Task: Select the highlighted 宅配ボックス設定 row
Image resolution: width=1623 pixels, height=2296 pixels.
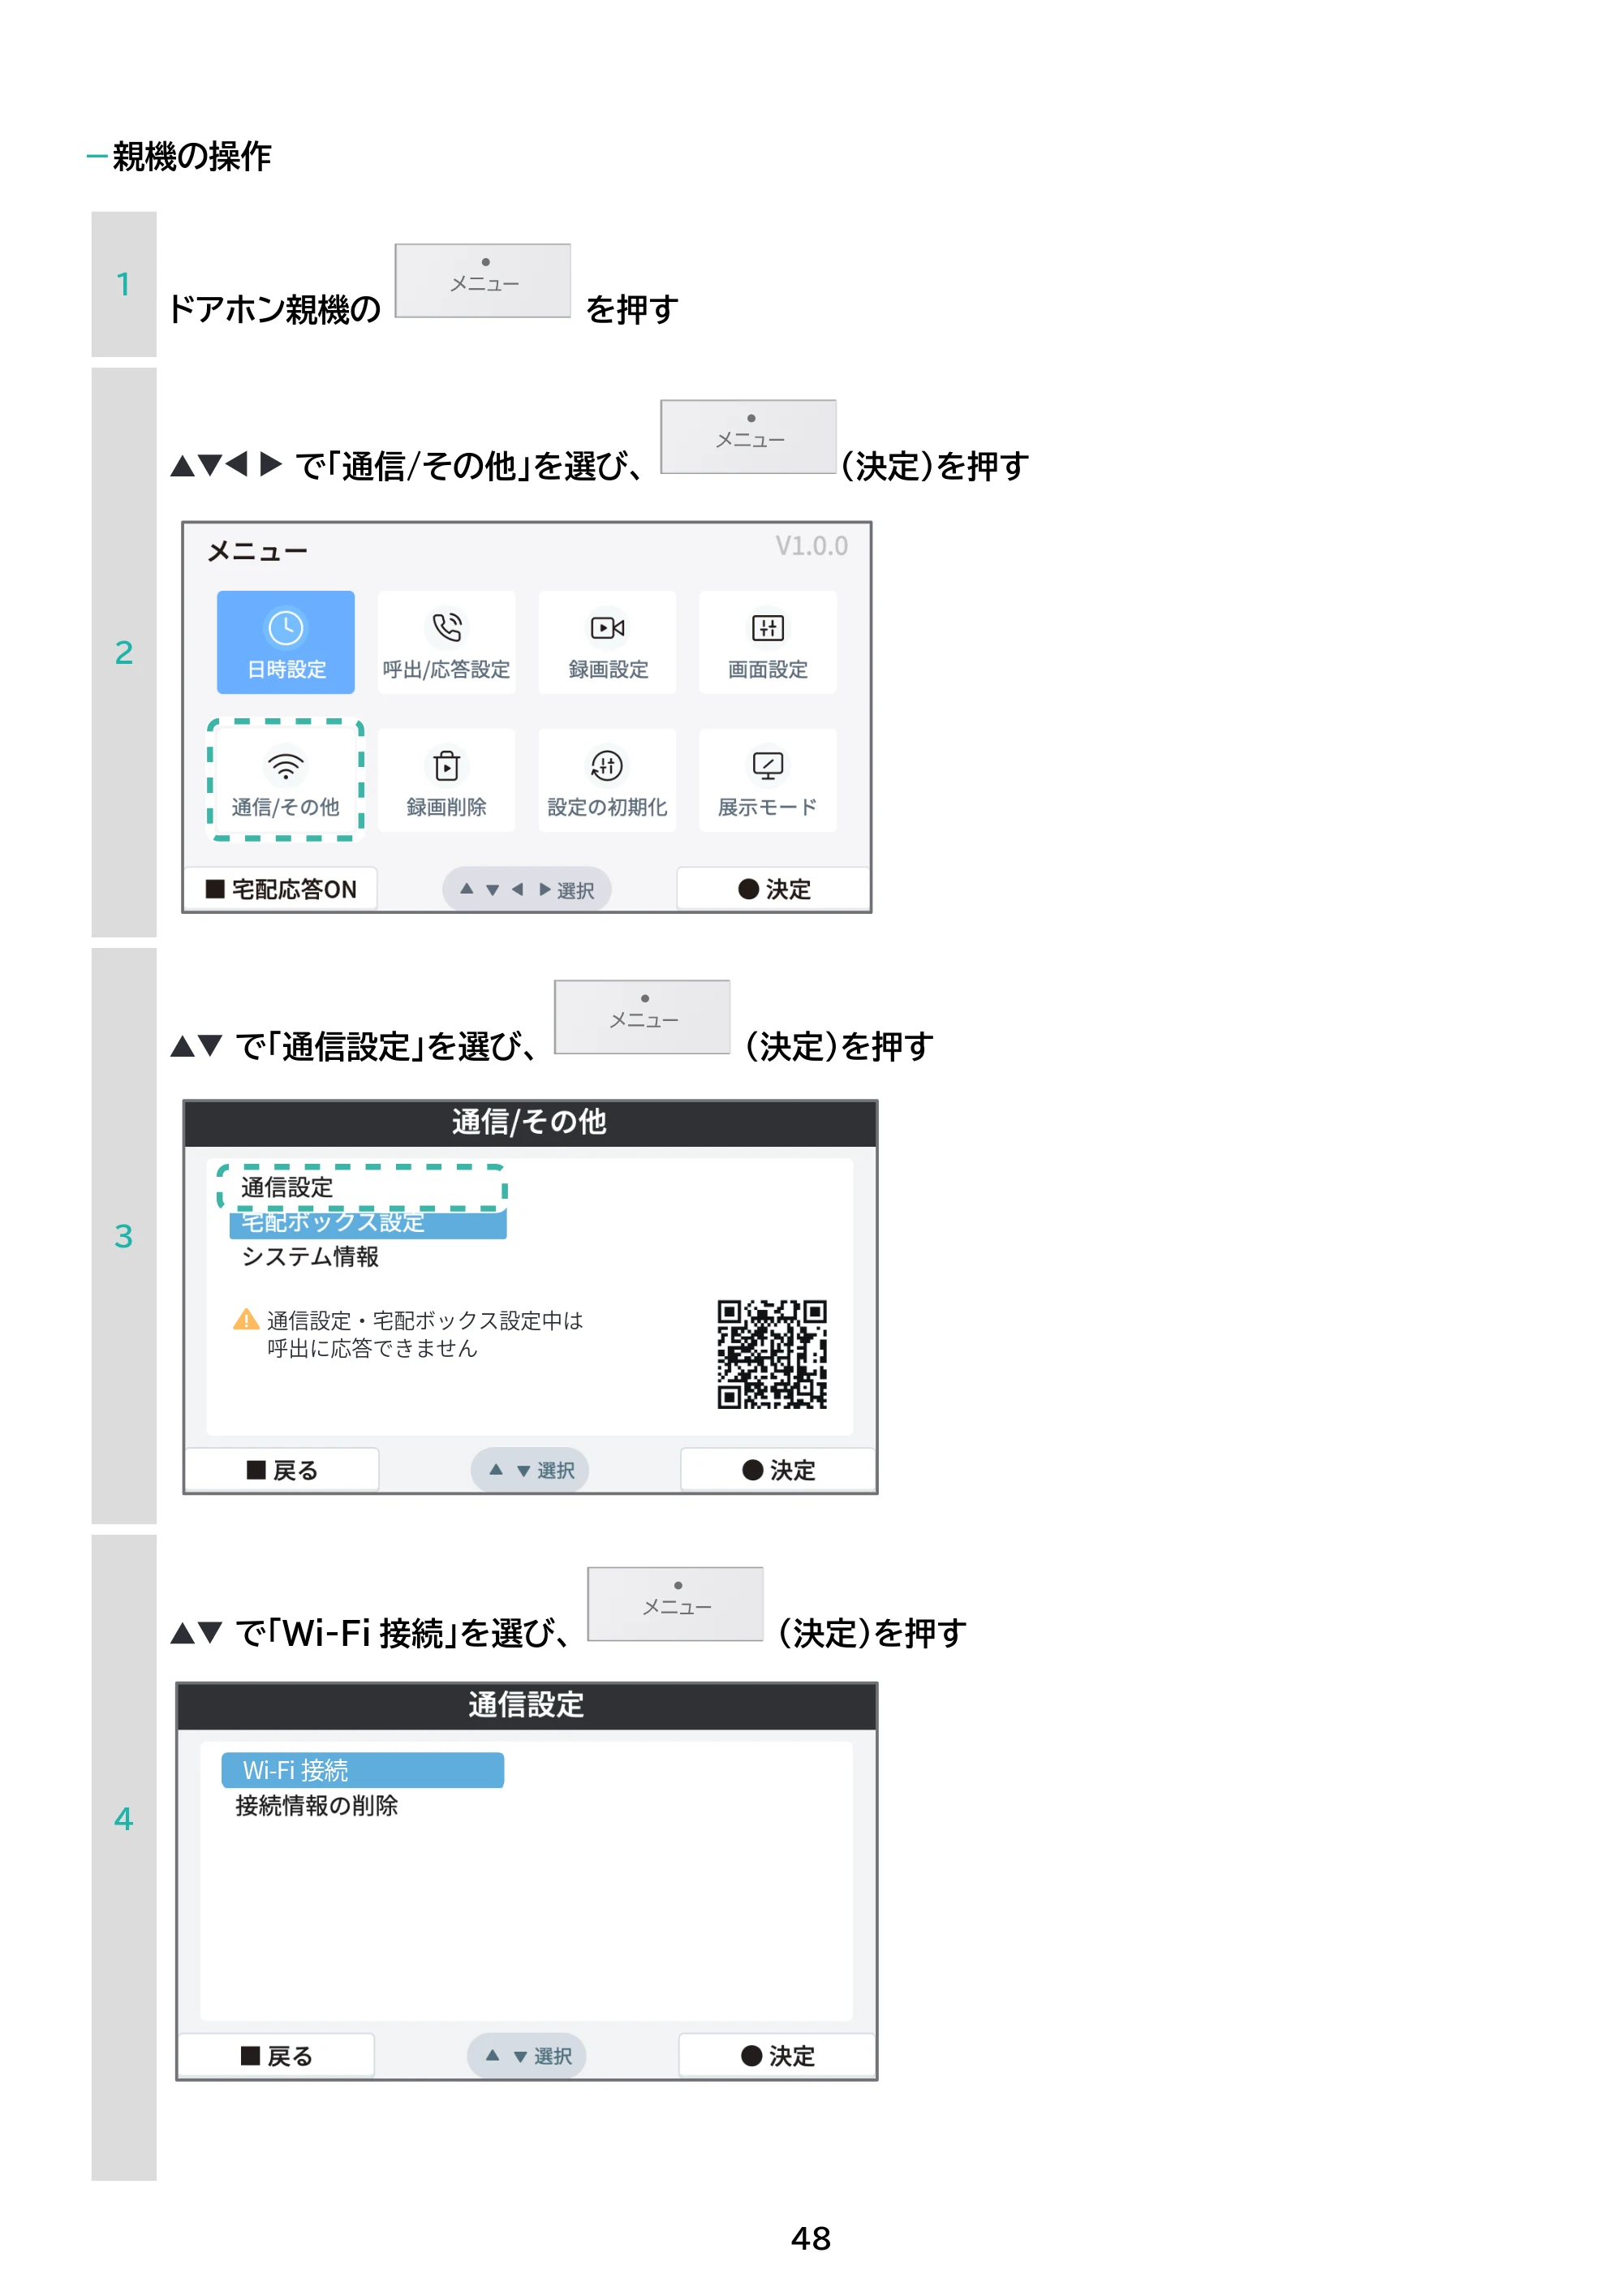Action: 368,1224
